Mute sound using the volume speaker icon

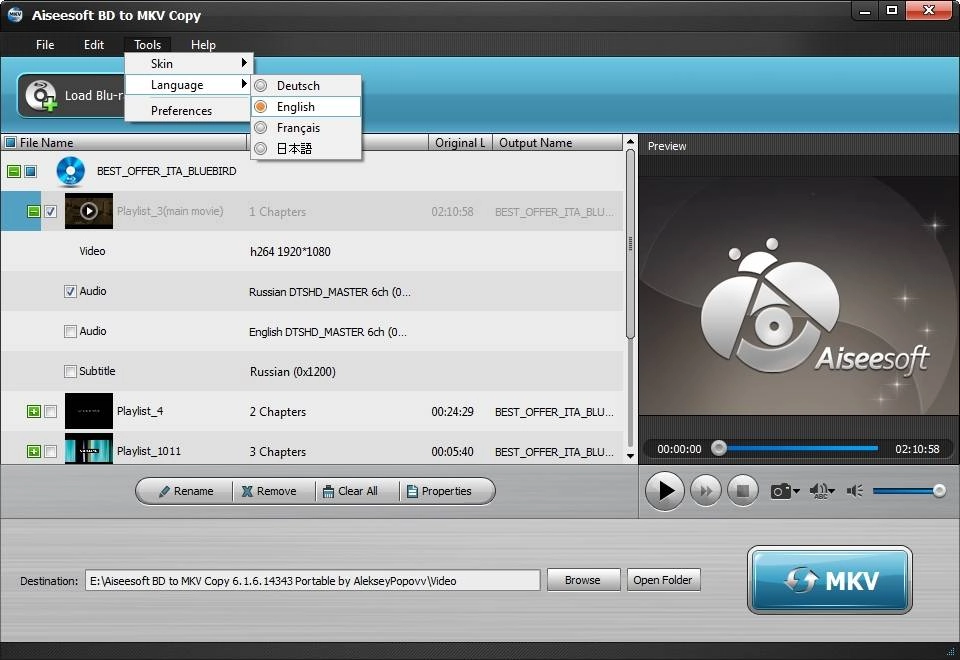tap(855, 491)
